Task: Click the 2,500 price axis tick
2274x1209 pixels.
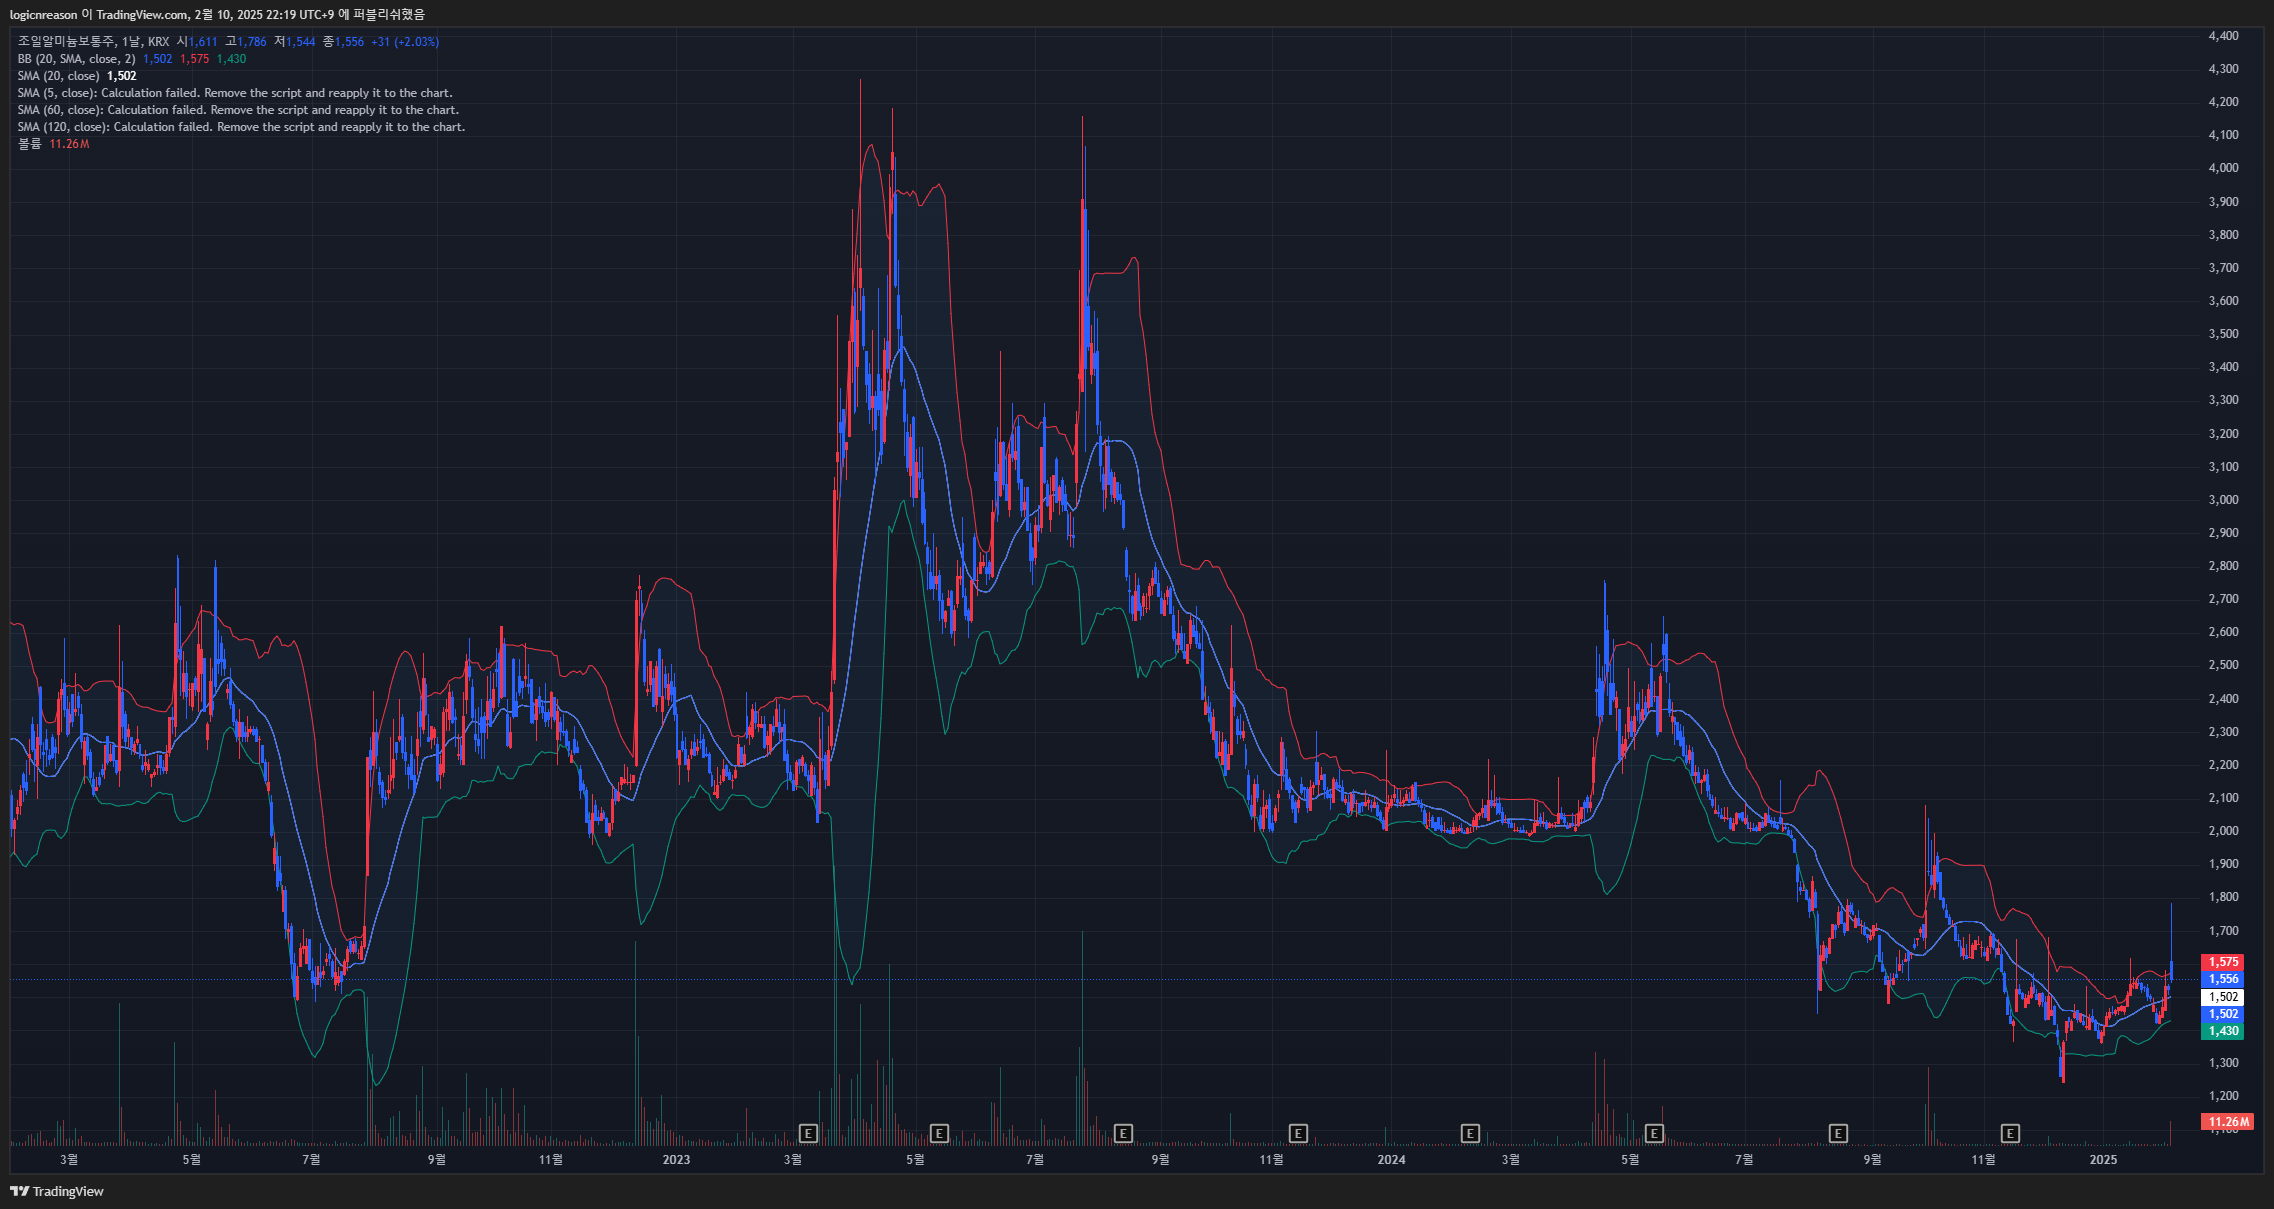Action: [2223, 665]
